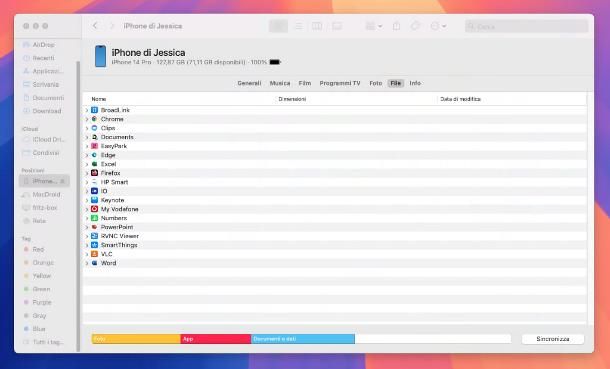The height and width of the screenshot is (369, 610).
Task: Sort by the Nome column header
Action: [x=99, y=99]
